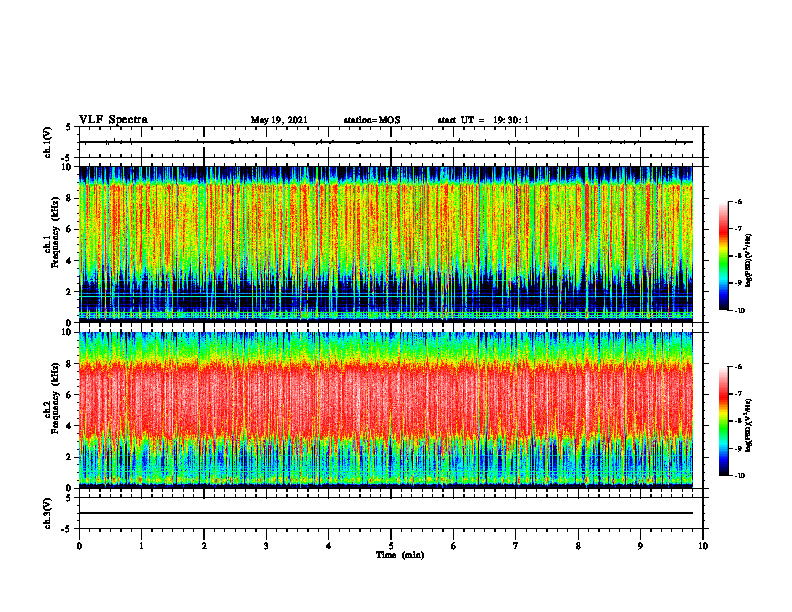This screenshot has width=792, height=612.
Task: Click "-9" on the ch.1 color scale
Action: [738, 283]
